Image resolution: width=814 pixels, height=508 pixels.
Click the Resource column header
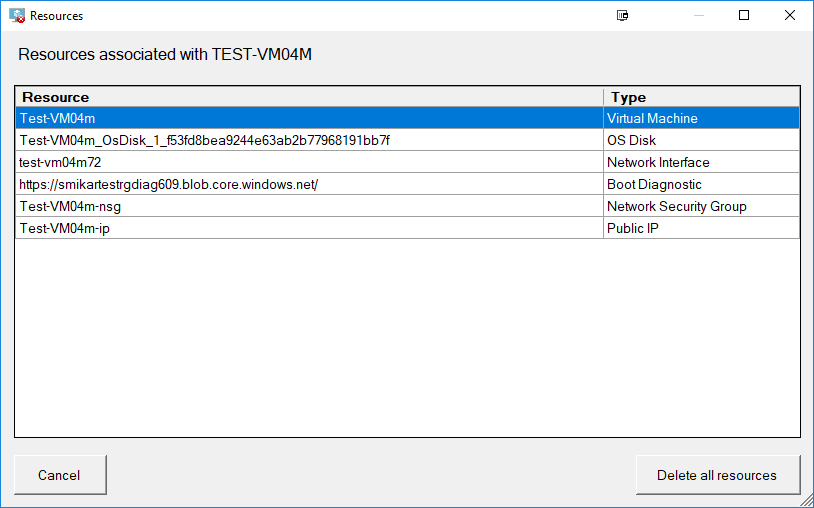tap(309, 97)
